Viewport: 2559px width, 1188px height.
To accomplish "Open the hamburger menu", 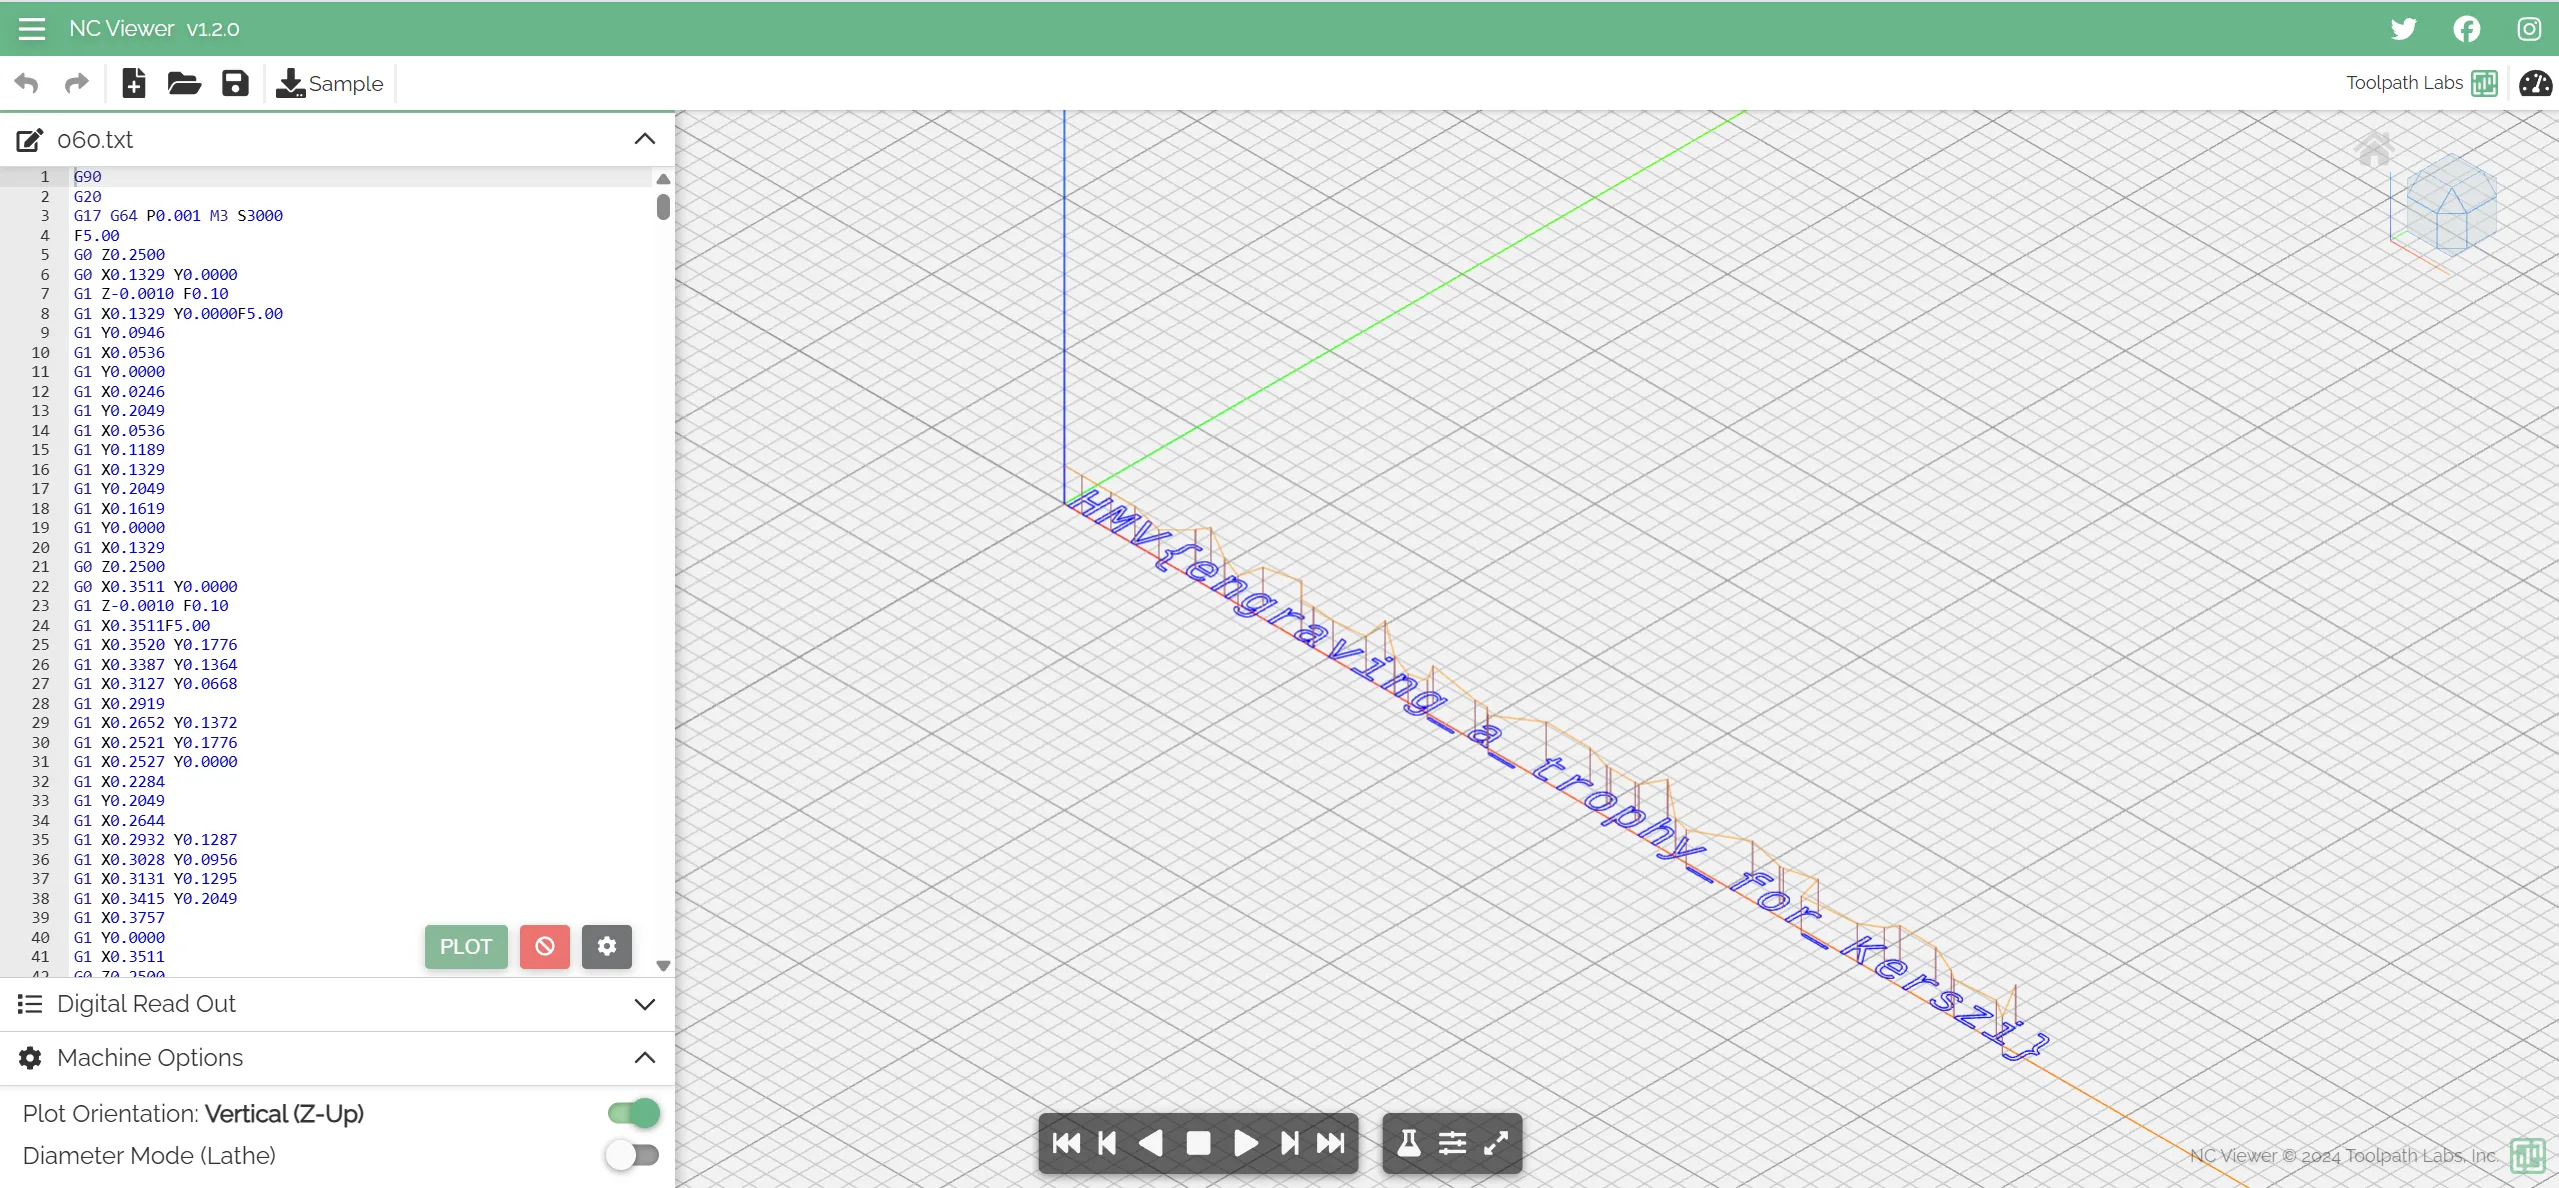I will click(x=32, y=29).
